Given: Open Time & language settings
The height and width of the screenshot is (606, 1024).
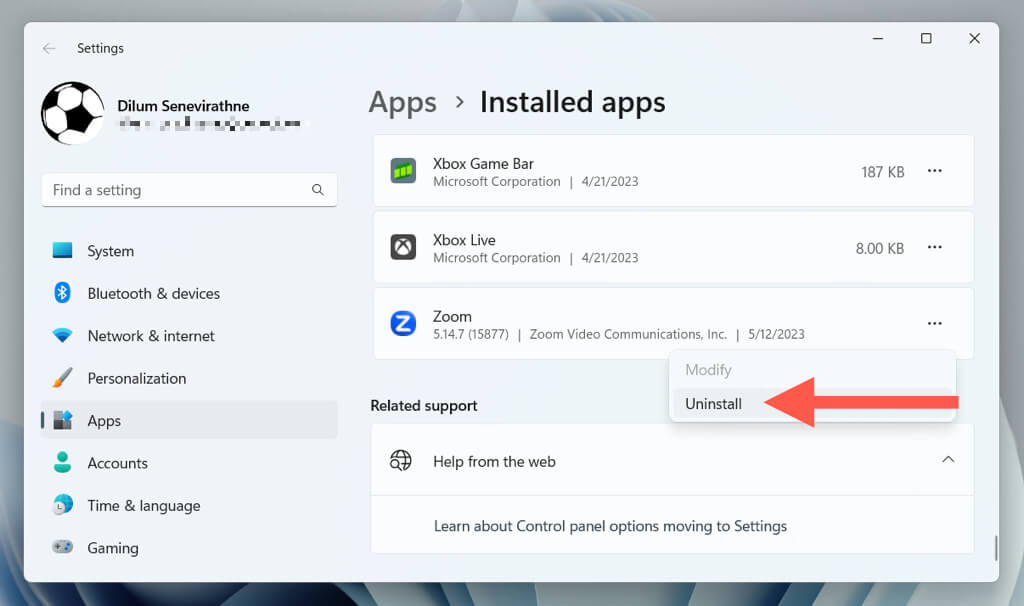Looking at the screenshot, I should (189, 505).
